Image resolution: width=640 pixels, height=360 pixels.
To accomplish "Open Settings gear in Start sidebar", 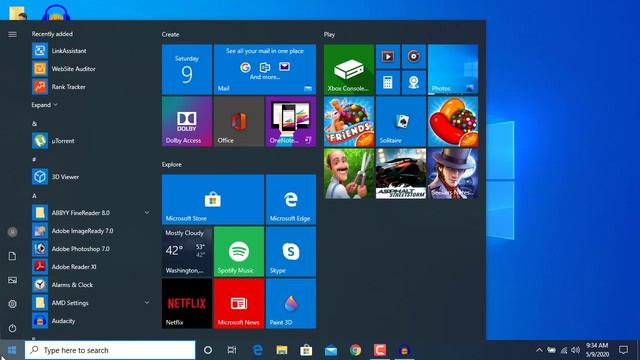I will 12,304.
